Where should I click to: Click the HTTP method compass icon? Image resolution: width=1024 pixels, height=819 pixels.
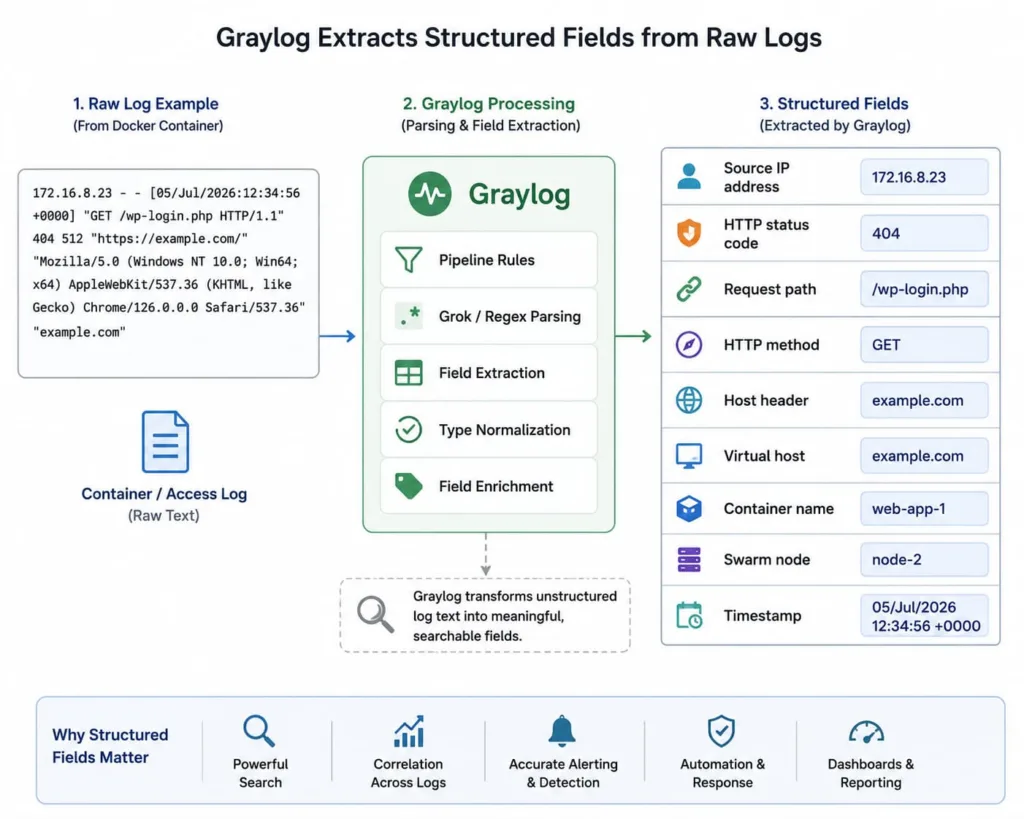coord(688,344)
